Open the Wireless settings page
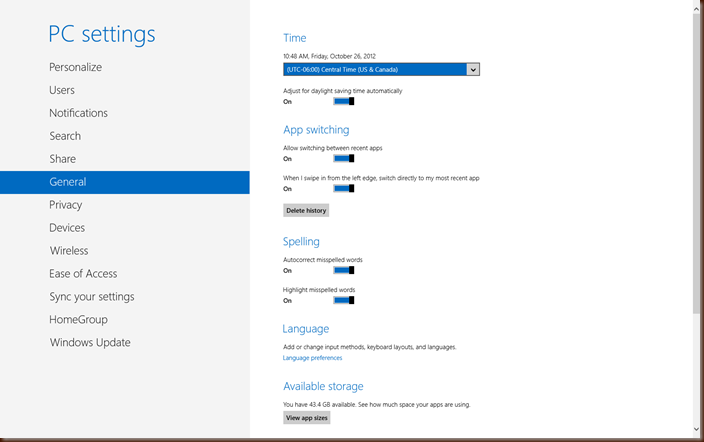 [69, 251]
